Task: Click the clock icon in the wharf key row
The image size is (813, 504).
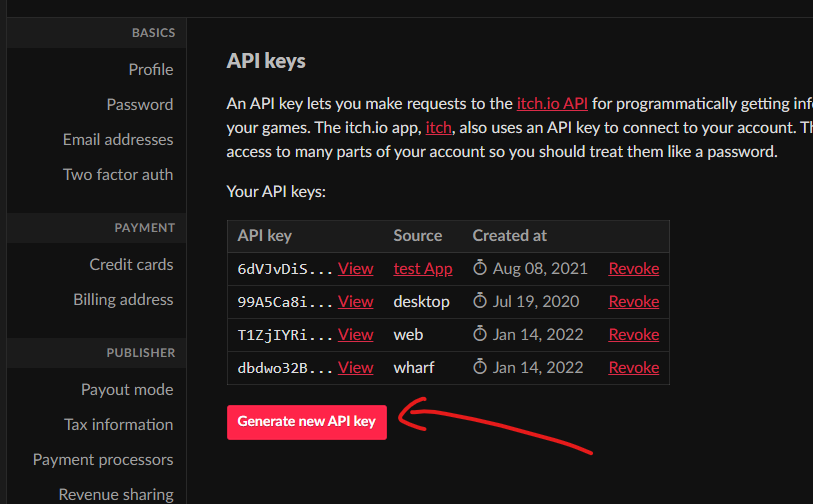Action: 480,367
